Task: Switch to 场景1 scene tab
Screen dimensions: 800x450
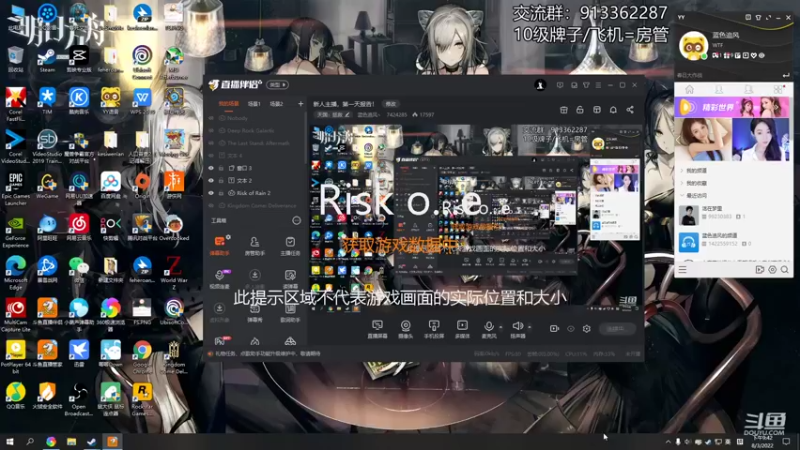Action: (x=254, y=104)
